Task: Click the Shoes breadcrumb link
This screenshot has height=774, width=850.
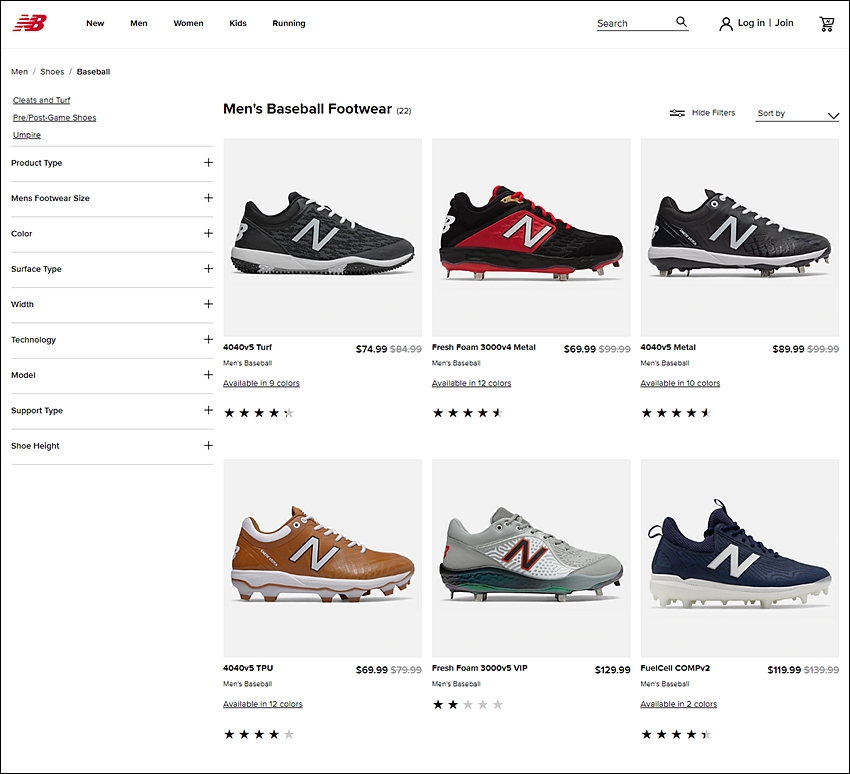Action: coord(52,72)
